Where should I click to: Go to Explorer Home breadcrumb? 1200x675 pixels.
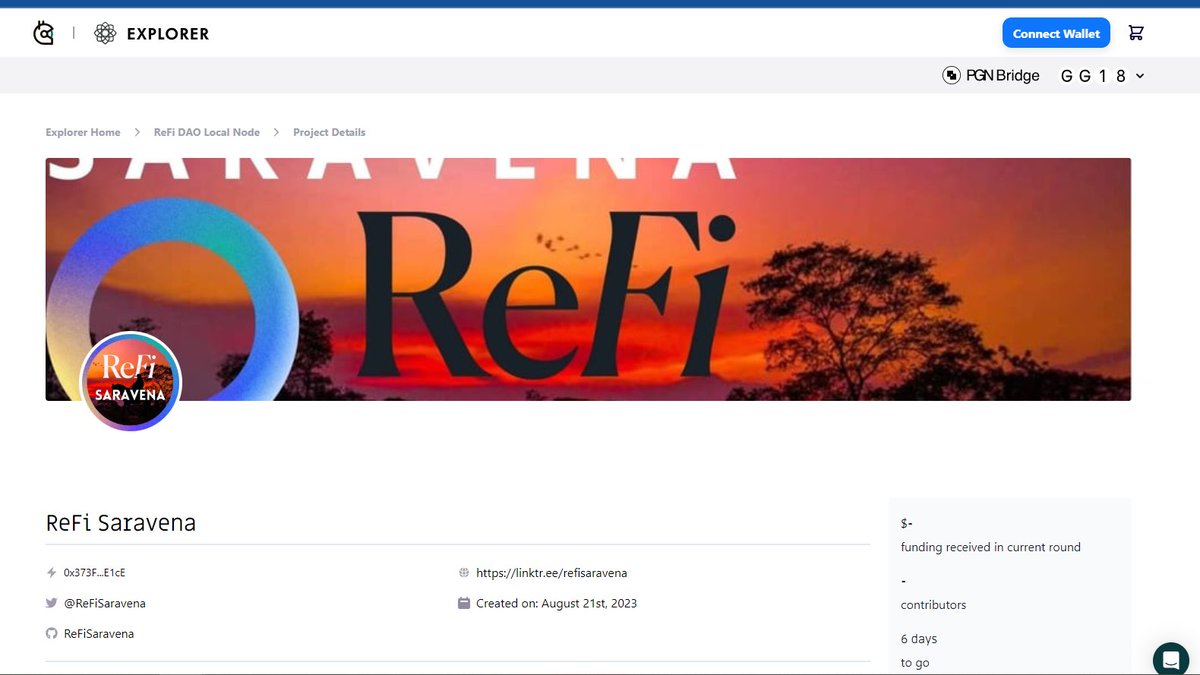click(x=83, y=132)
